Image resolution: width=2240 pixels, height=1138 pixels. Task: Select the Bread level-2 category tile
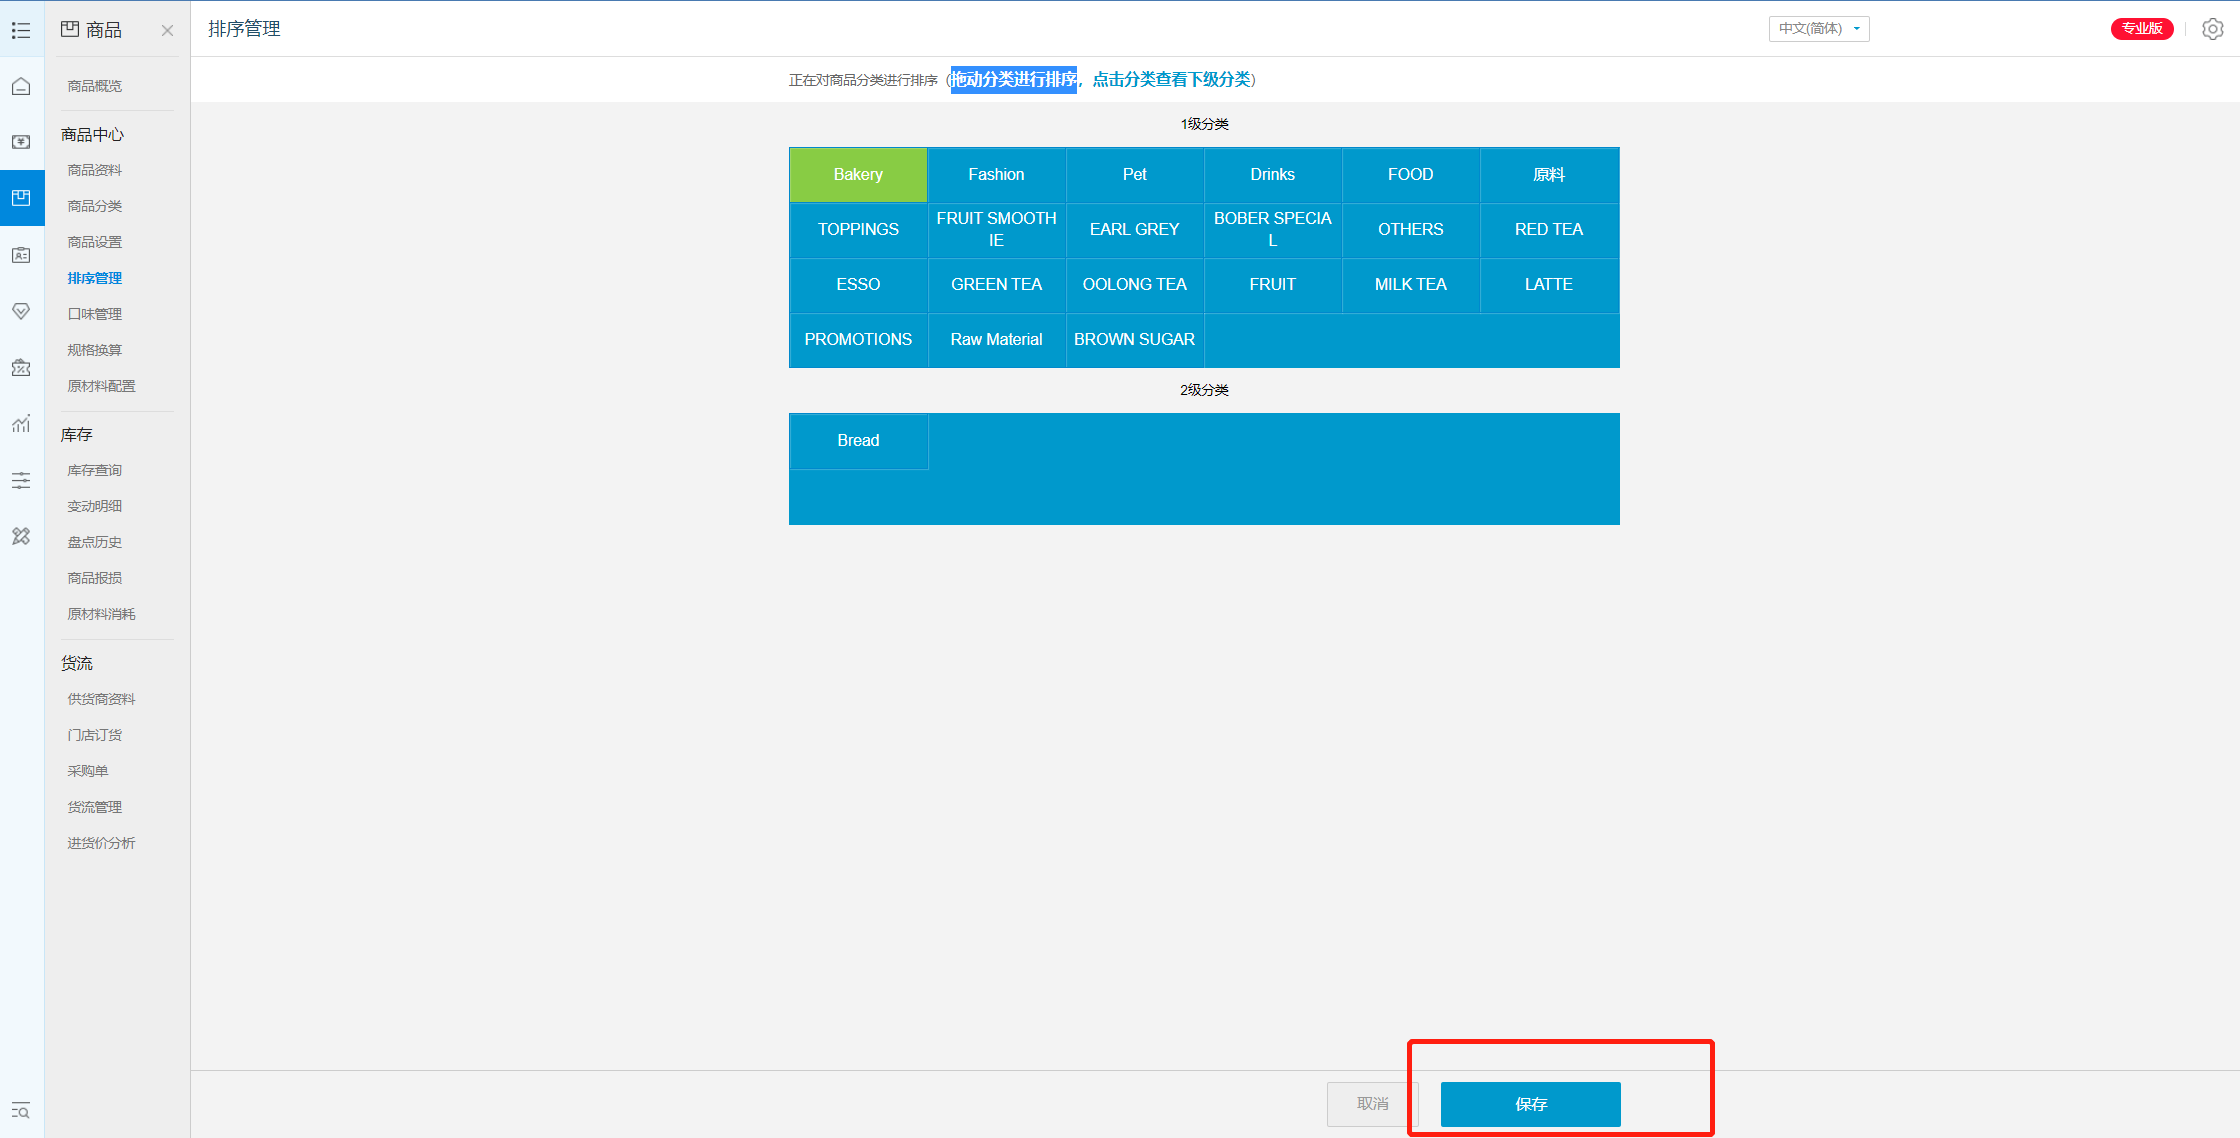pyautogui.click(x=858, y=441)
